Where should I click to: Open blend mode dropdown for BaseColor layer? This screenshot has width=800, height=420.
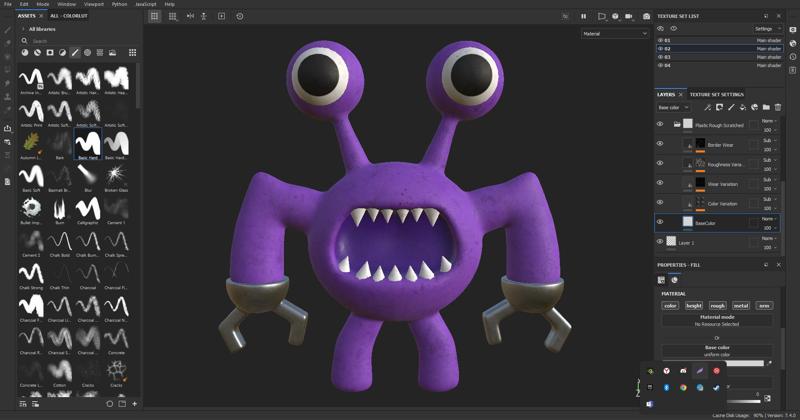769,218
